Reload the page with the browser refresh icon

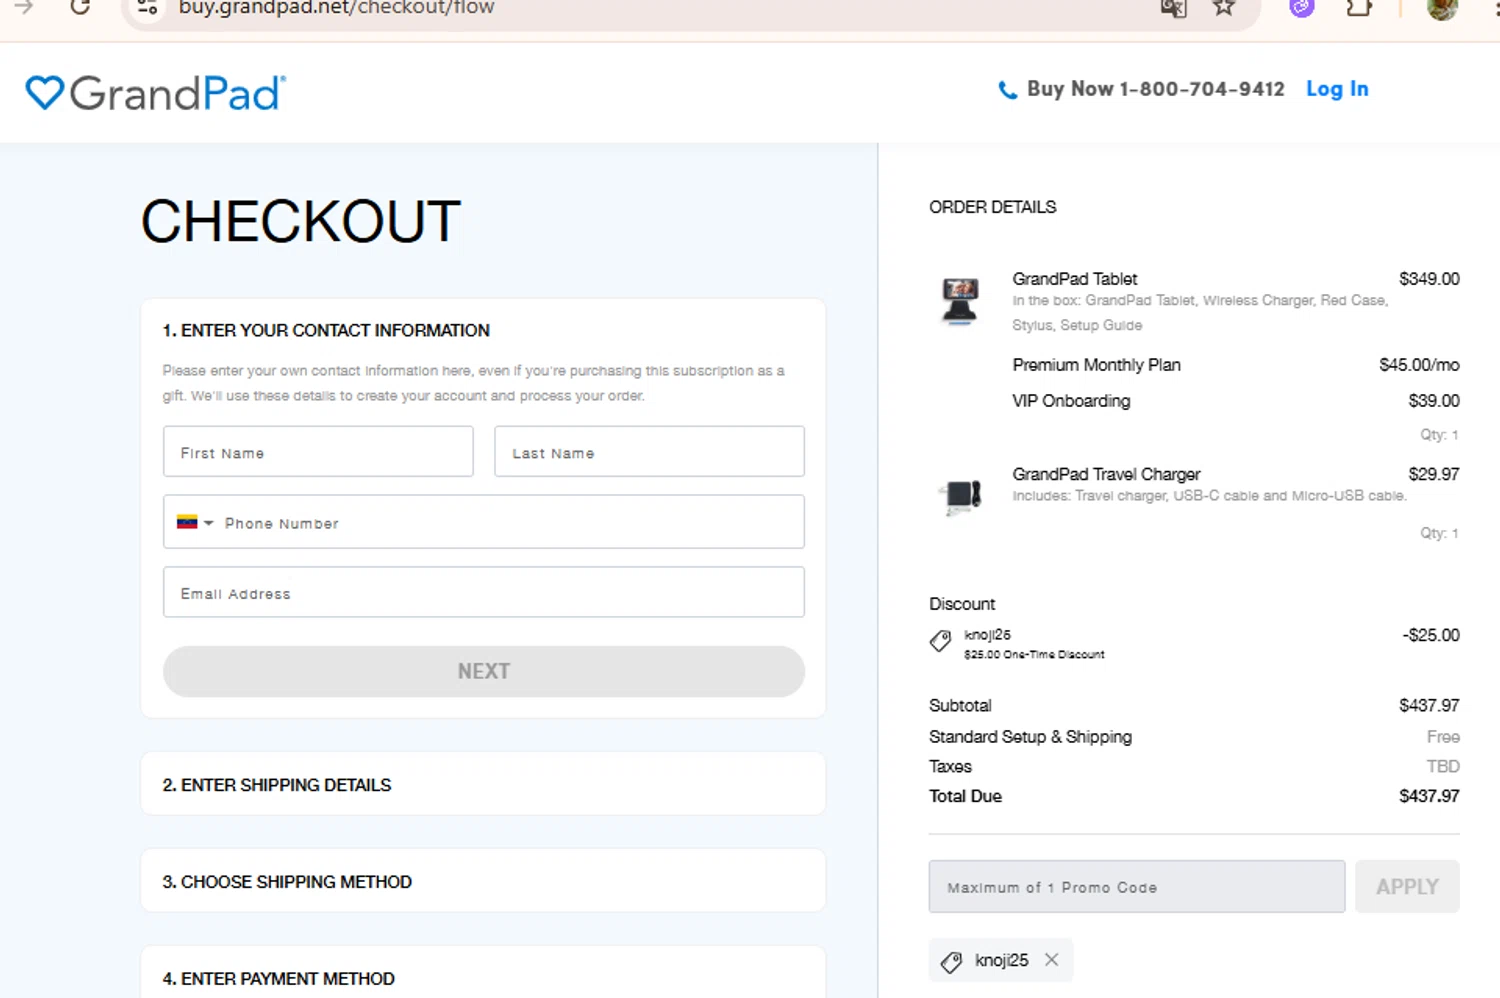coord(80,8)
